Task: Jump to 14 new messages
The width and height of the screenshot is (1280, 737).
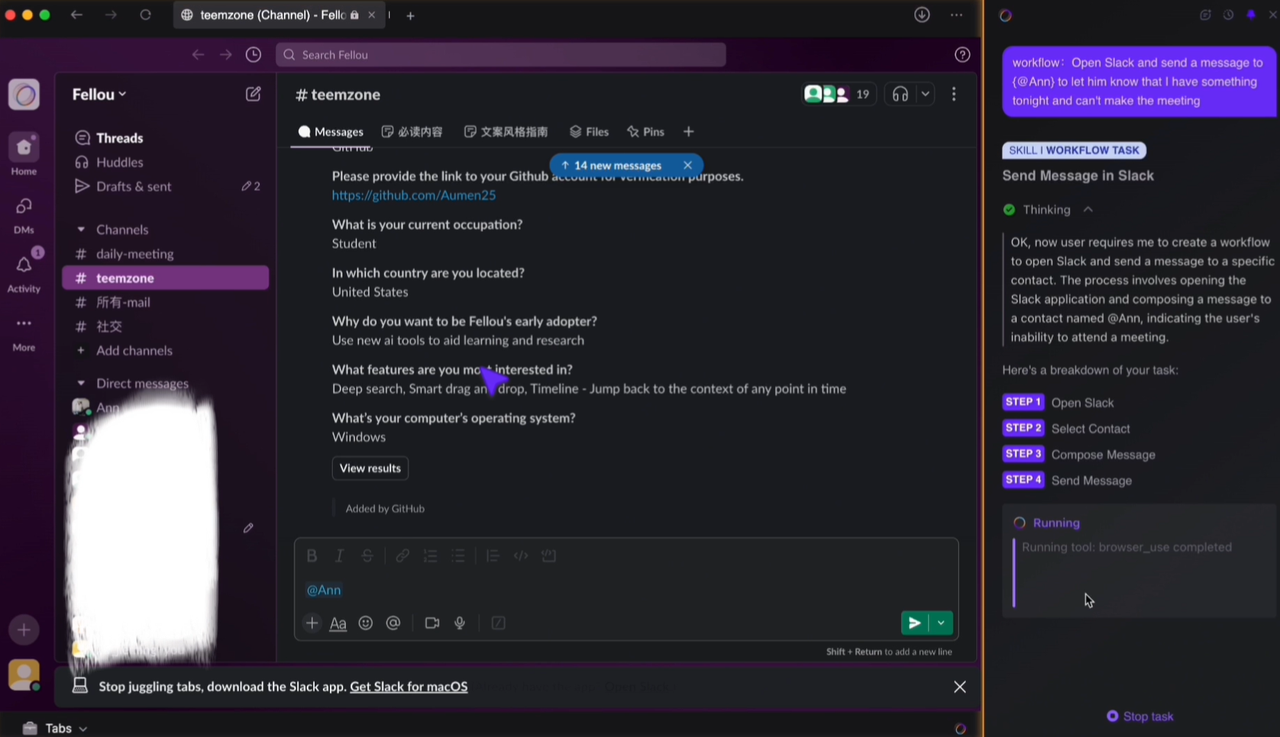Action: 611,165
